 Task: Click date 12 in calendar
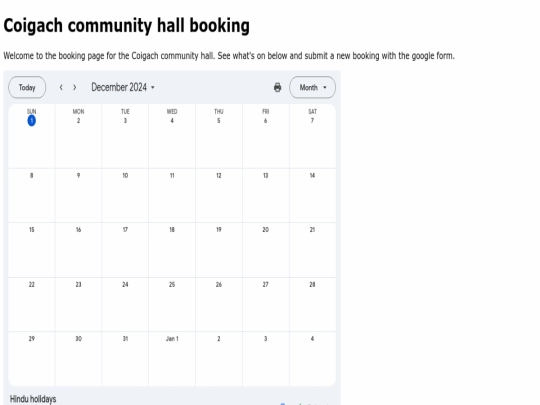(219, 175)
